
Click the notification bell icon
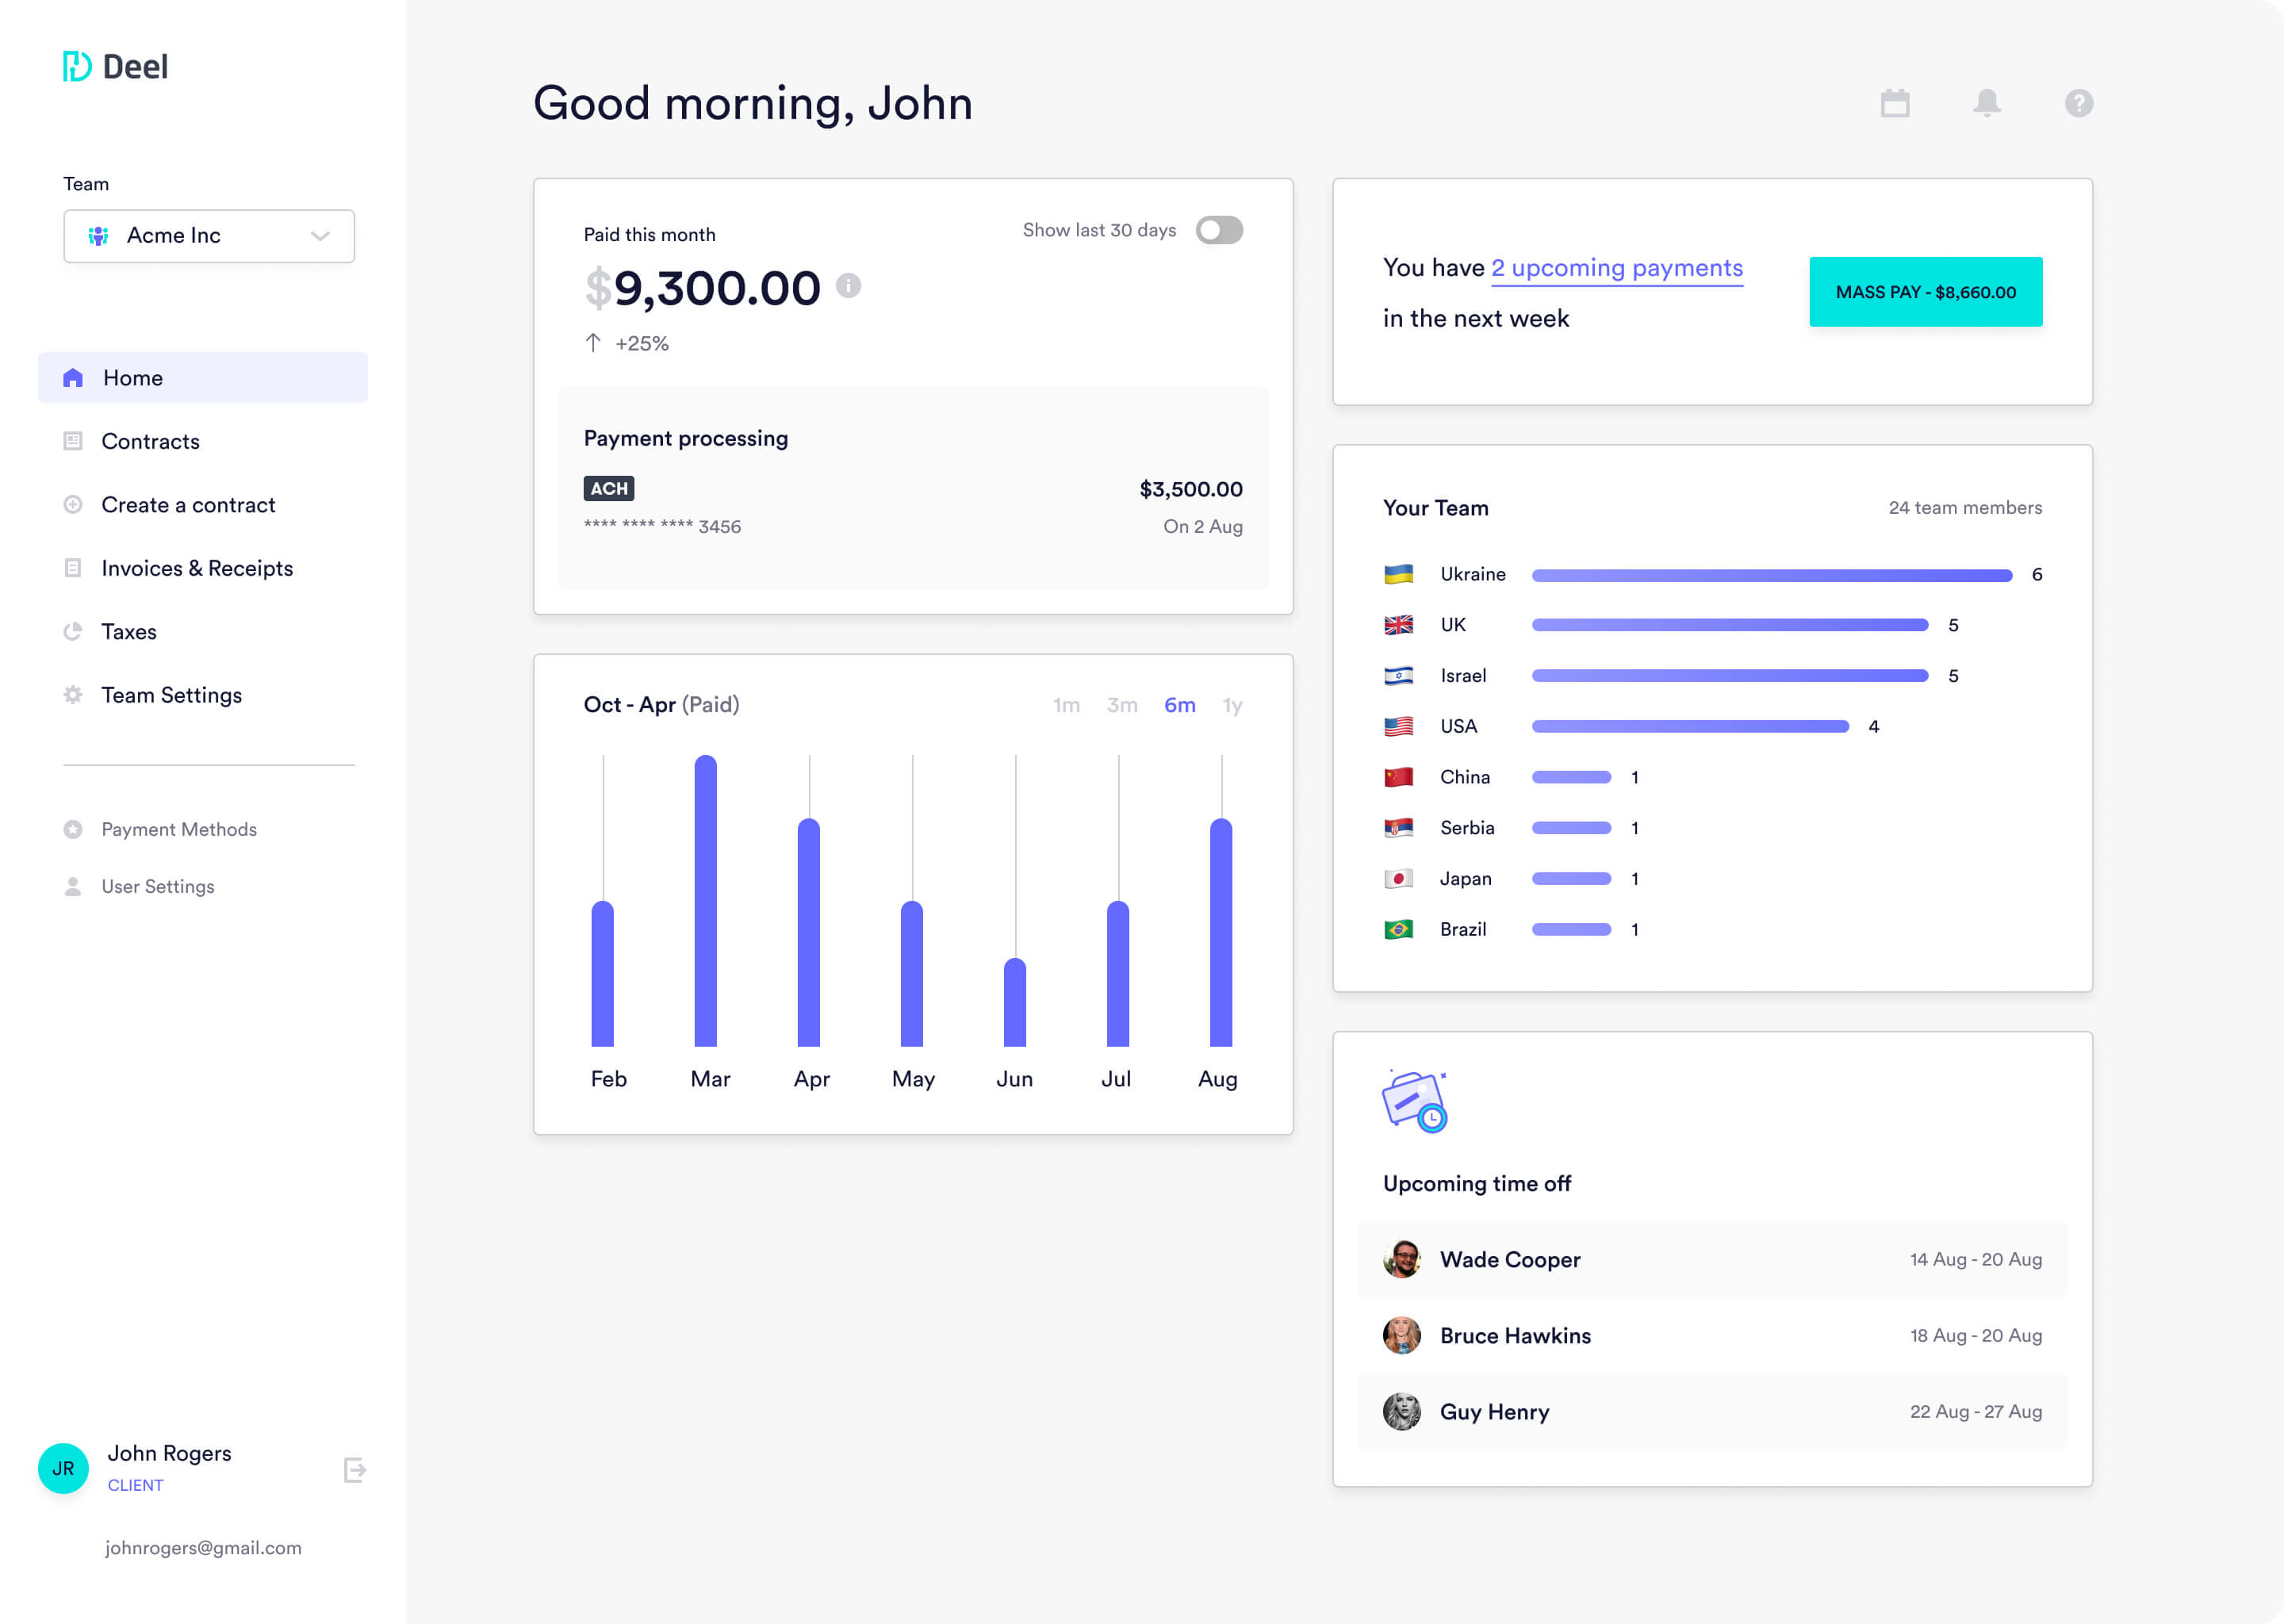coord(1986,103)
